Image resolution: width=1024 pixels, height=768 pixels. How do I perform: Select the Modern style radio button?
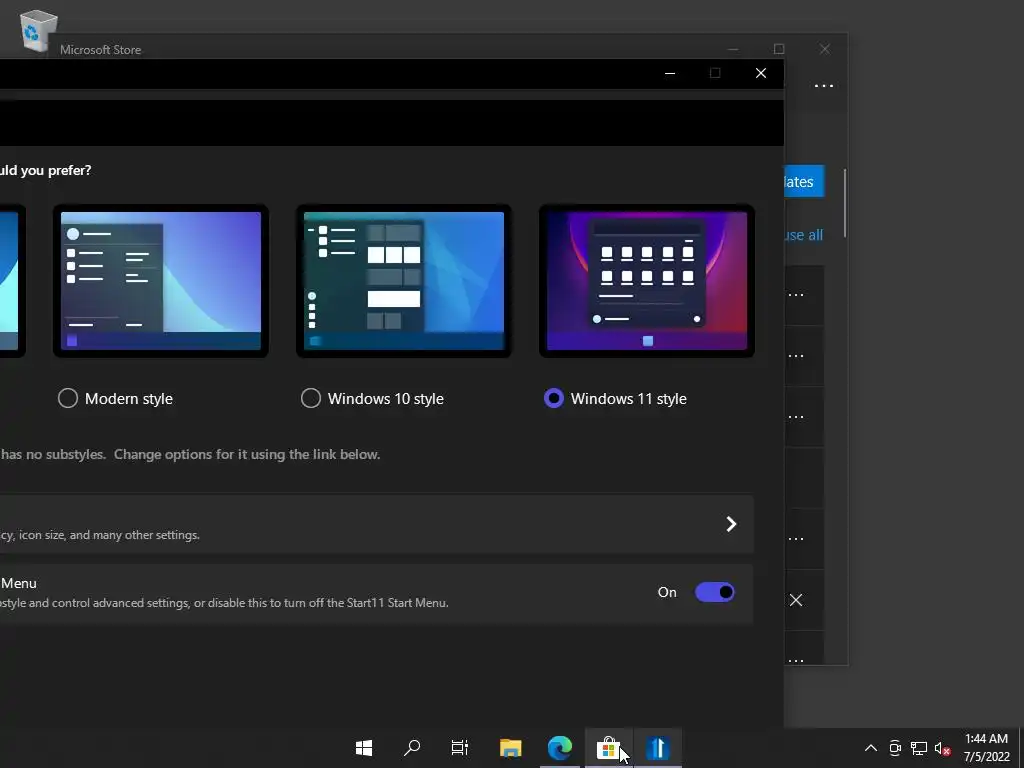click(68, 398)
